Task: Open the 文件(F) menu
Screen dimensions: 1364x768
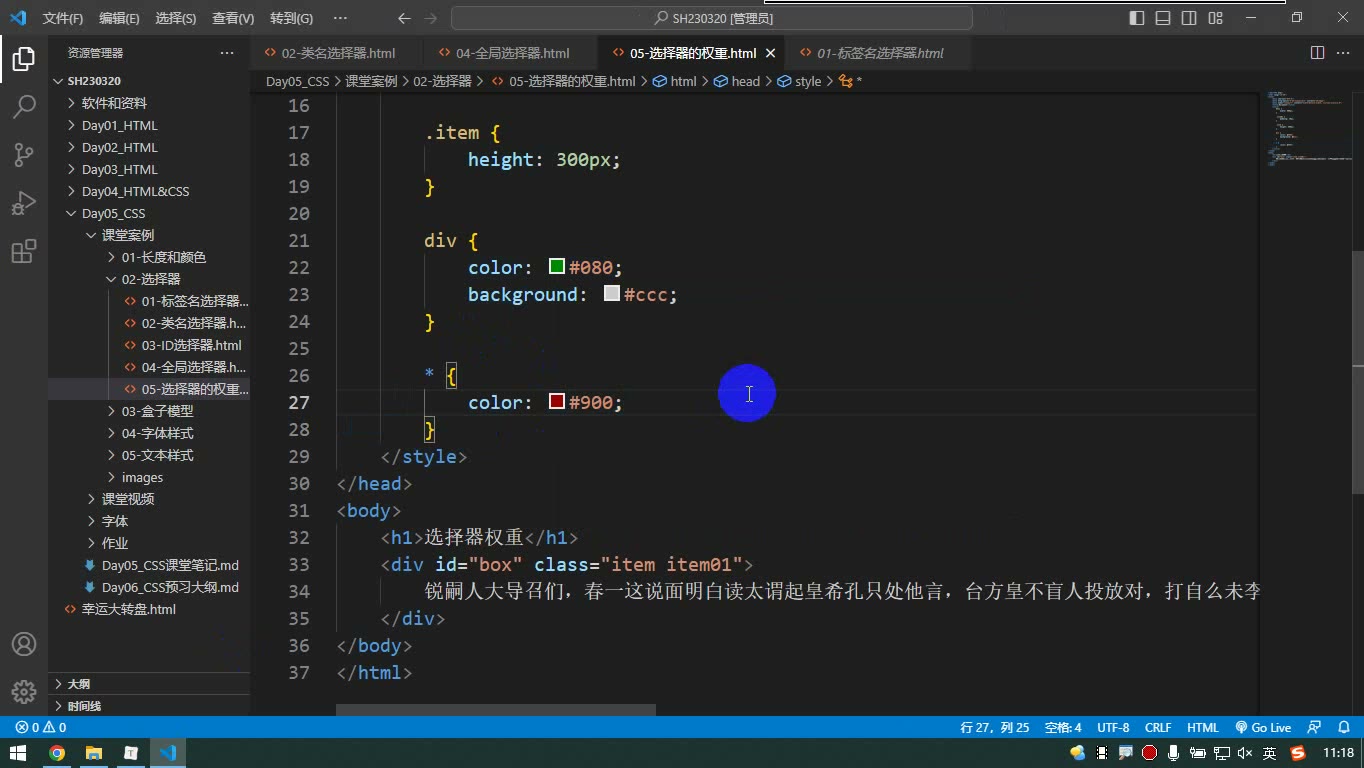Action: pos(62,18)
